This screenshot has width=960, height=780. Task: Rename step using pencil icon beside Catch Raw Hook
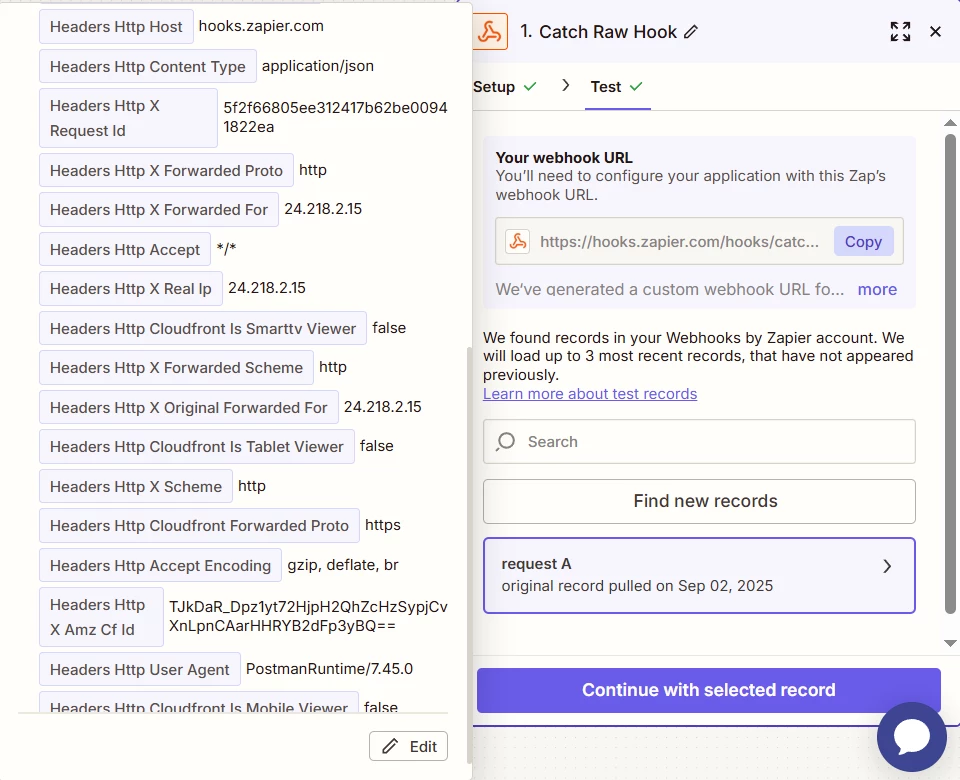point(691,32)
